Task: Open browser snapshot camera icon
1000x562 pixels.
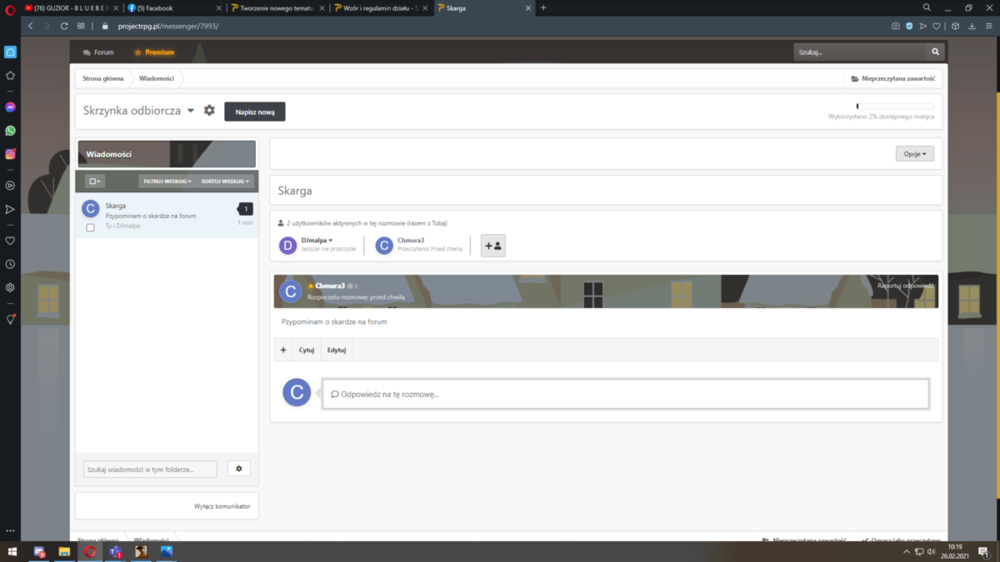Action: [895, 26]
